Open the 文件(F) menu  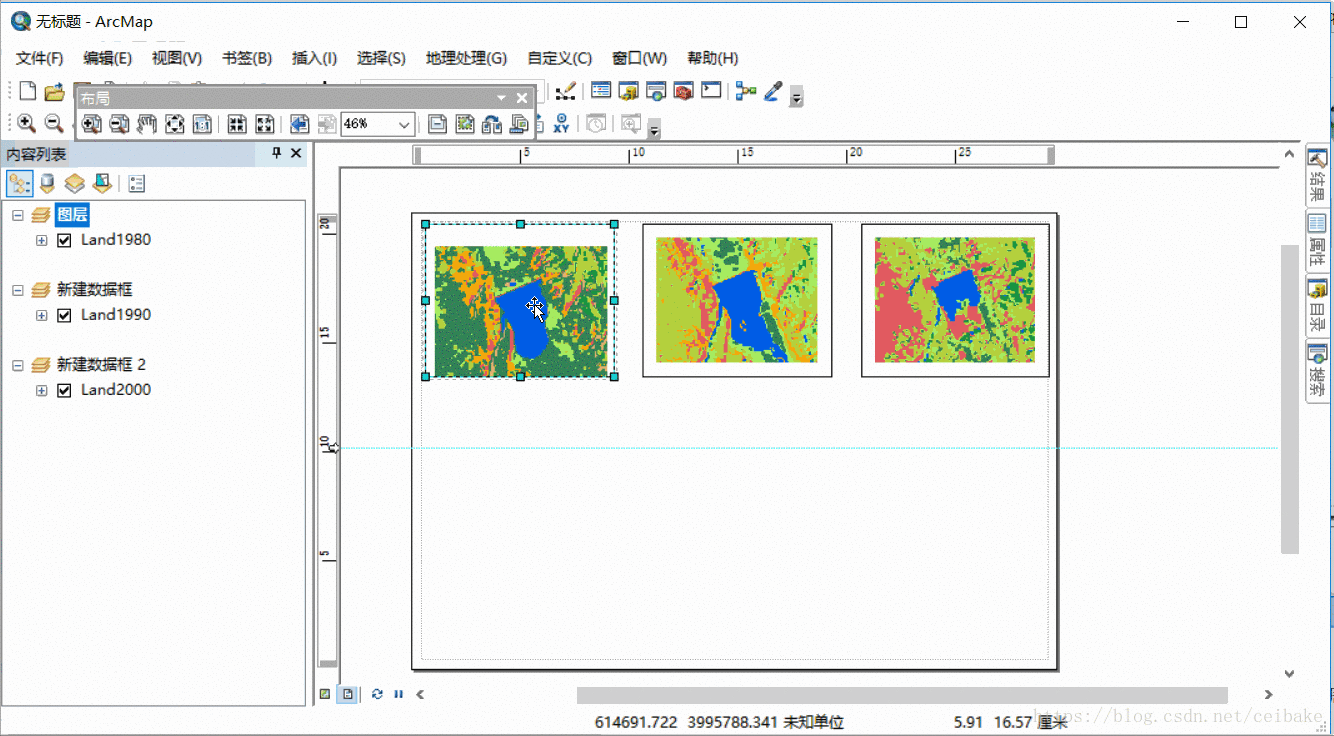point(40,58)
